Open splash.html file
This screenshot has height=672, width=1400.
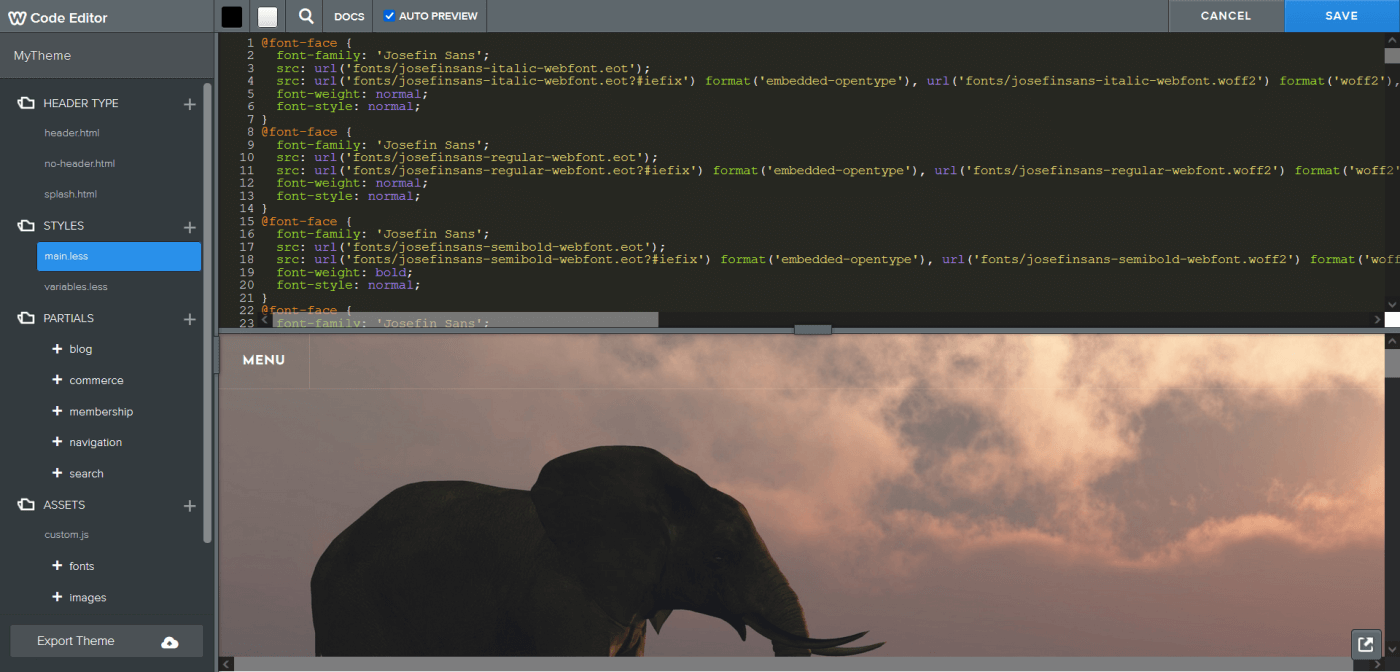point(71,195)
